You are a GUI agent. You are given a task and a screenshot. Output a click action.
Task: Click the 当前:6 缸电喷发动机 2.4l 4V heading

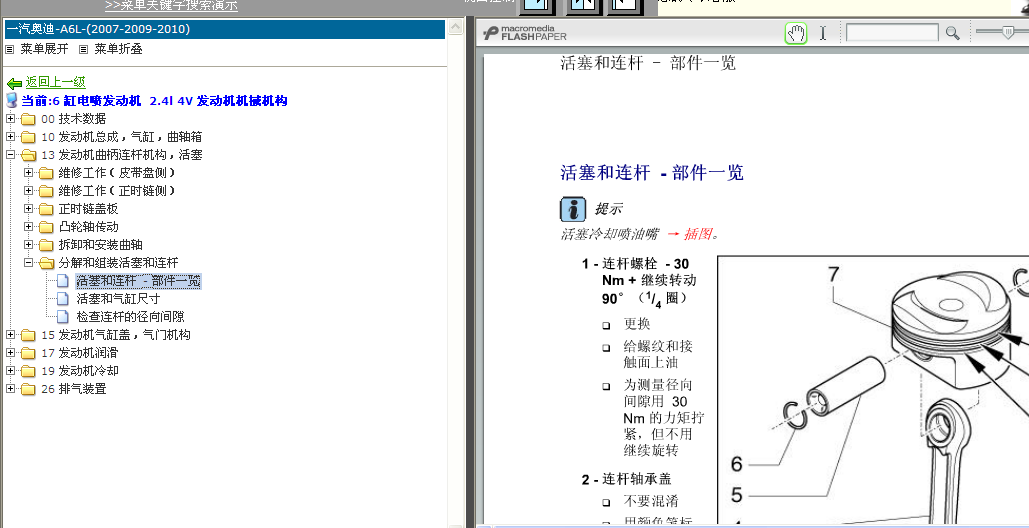[154, 101]
